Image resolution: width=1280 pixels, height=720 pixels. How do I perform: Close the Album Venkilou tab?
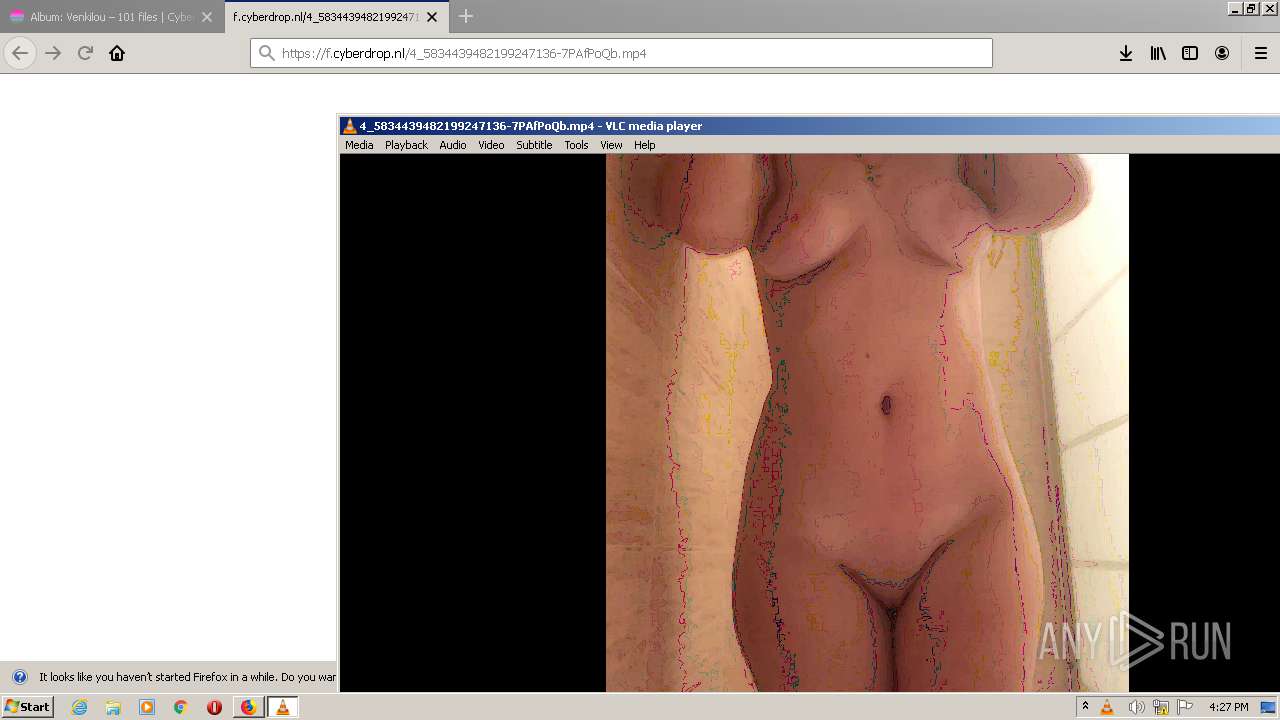tap(207, 17)
